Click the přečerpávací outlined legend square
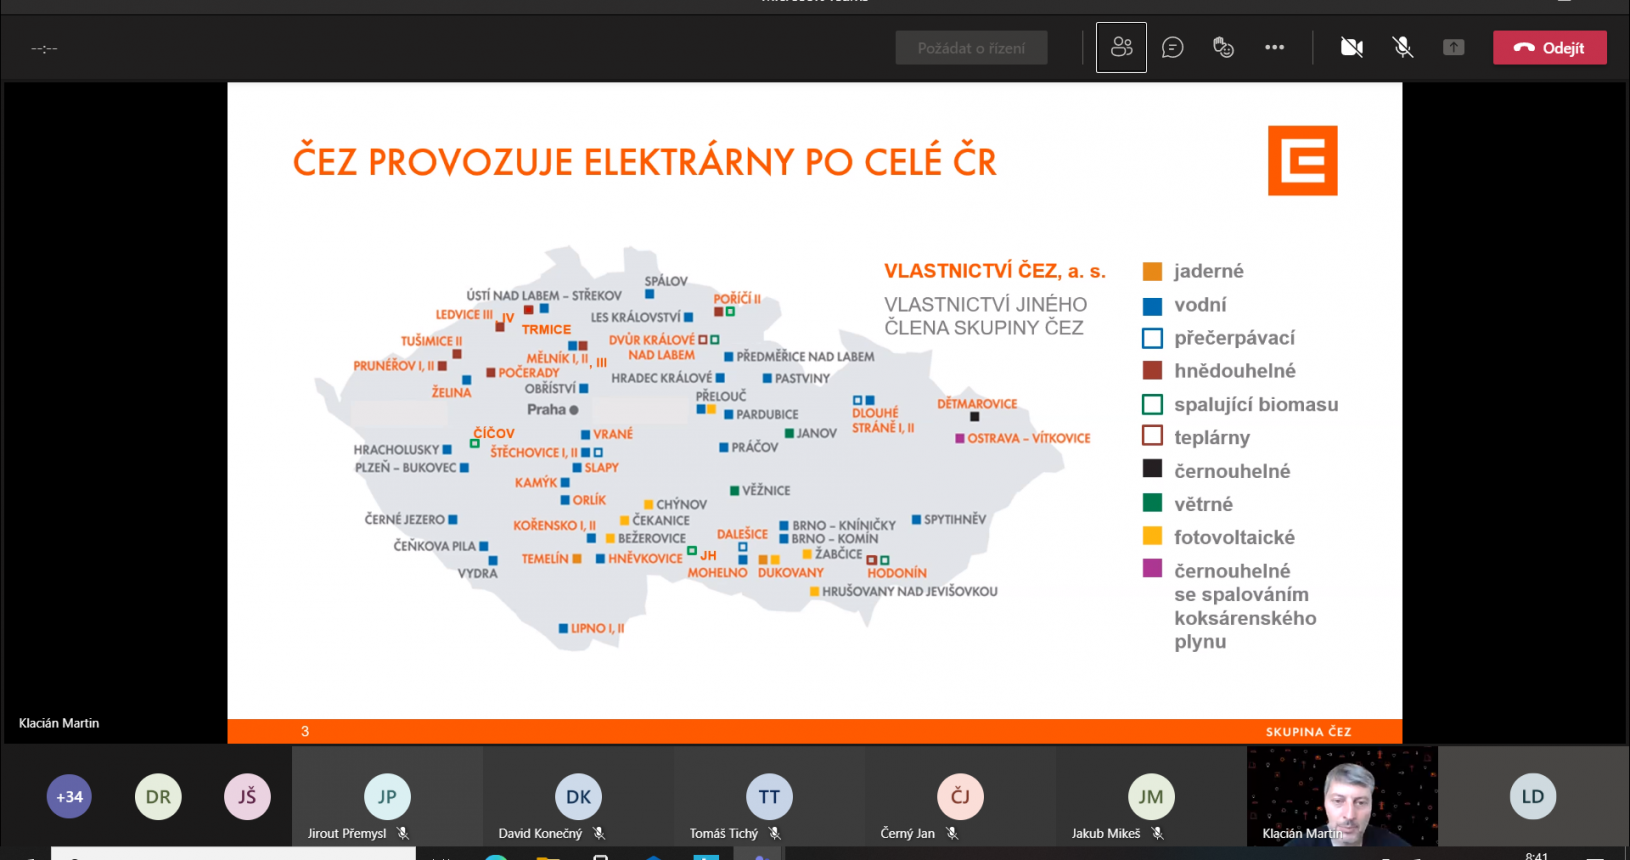This screenshot has height=860, width=1630. click(1152, 338)
